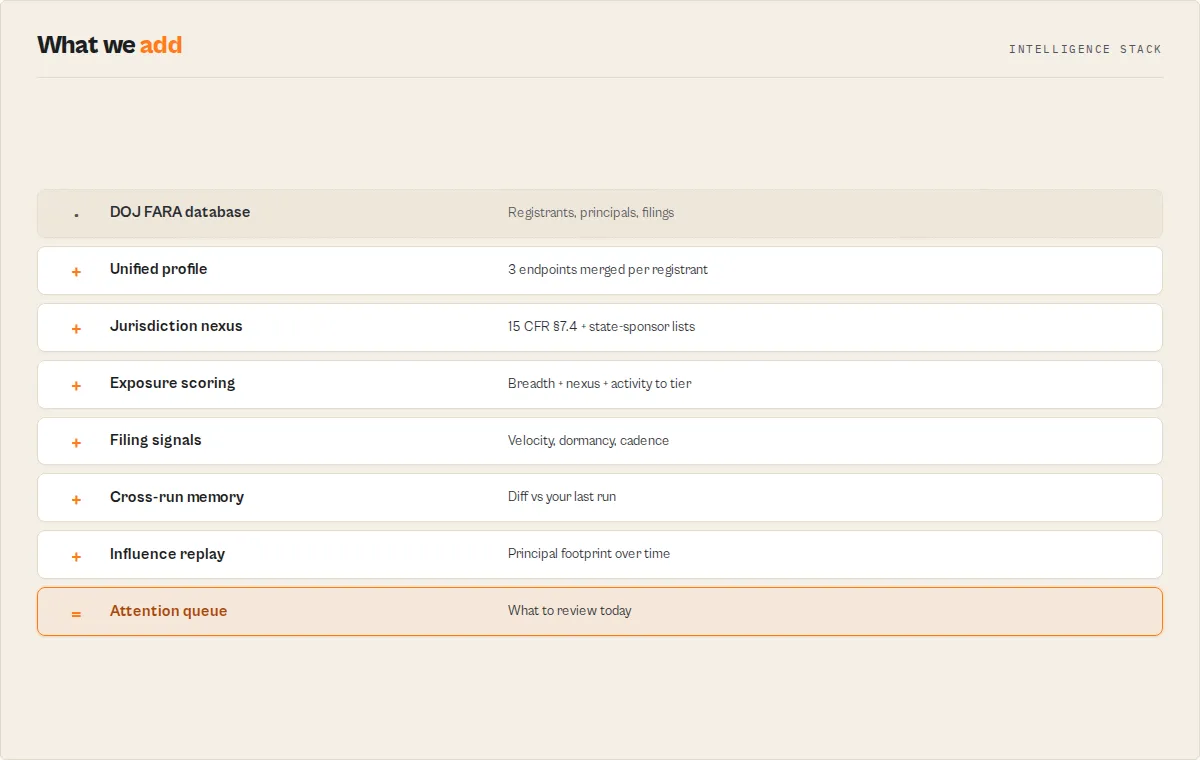Select the Cross-run memory label
The width and height of the screenshot is (1200, 760).
coord(177,497)
